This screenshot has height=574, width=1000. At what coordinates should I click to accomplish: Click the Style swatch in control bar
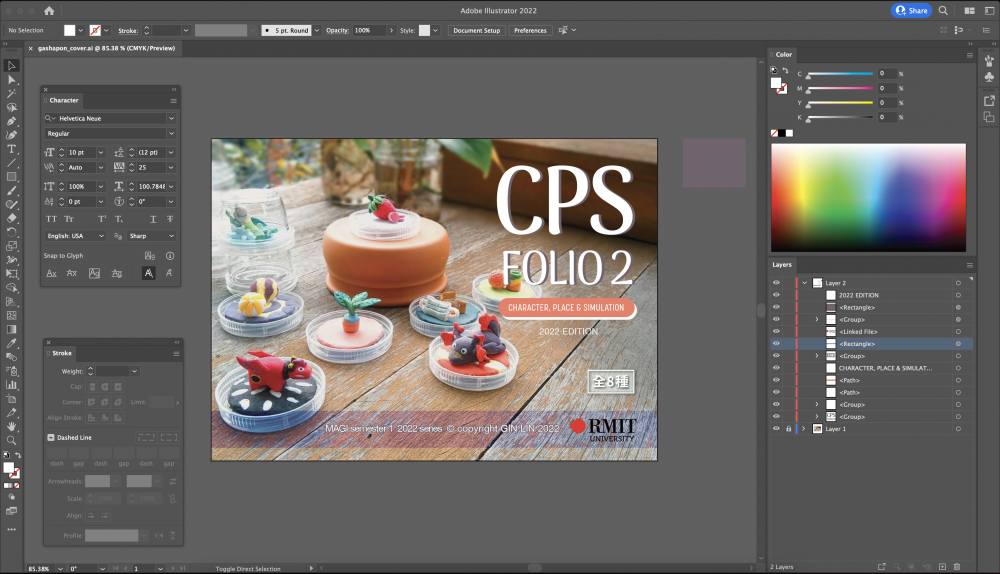[x=424, y=30]
